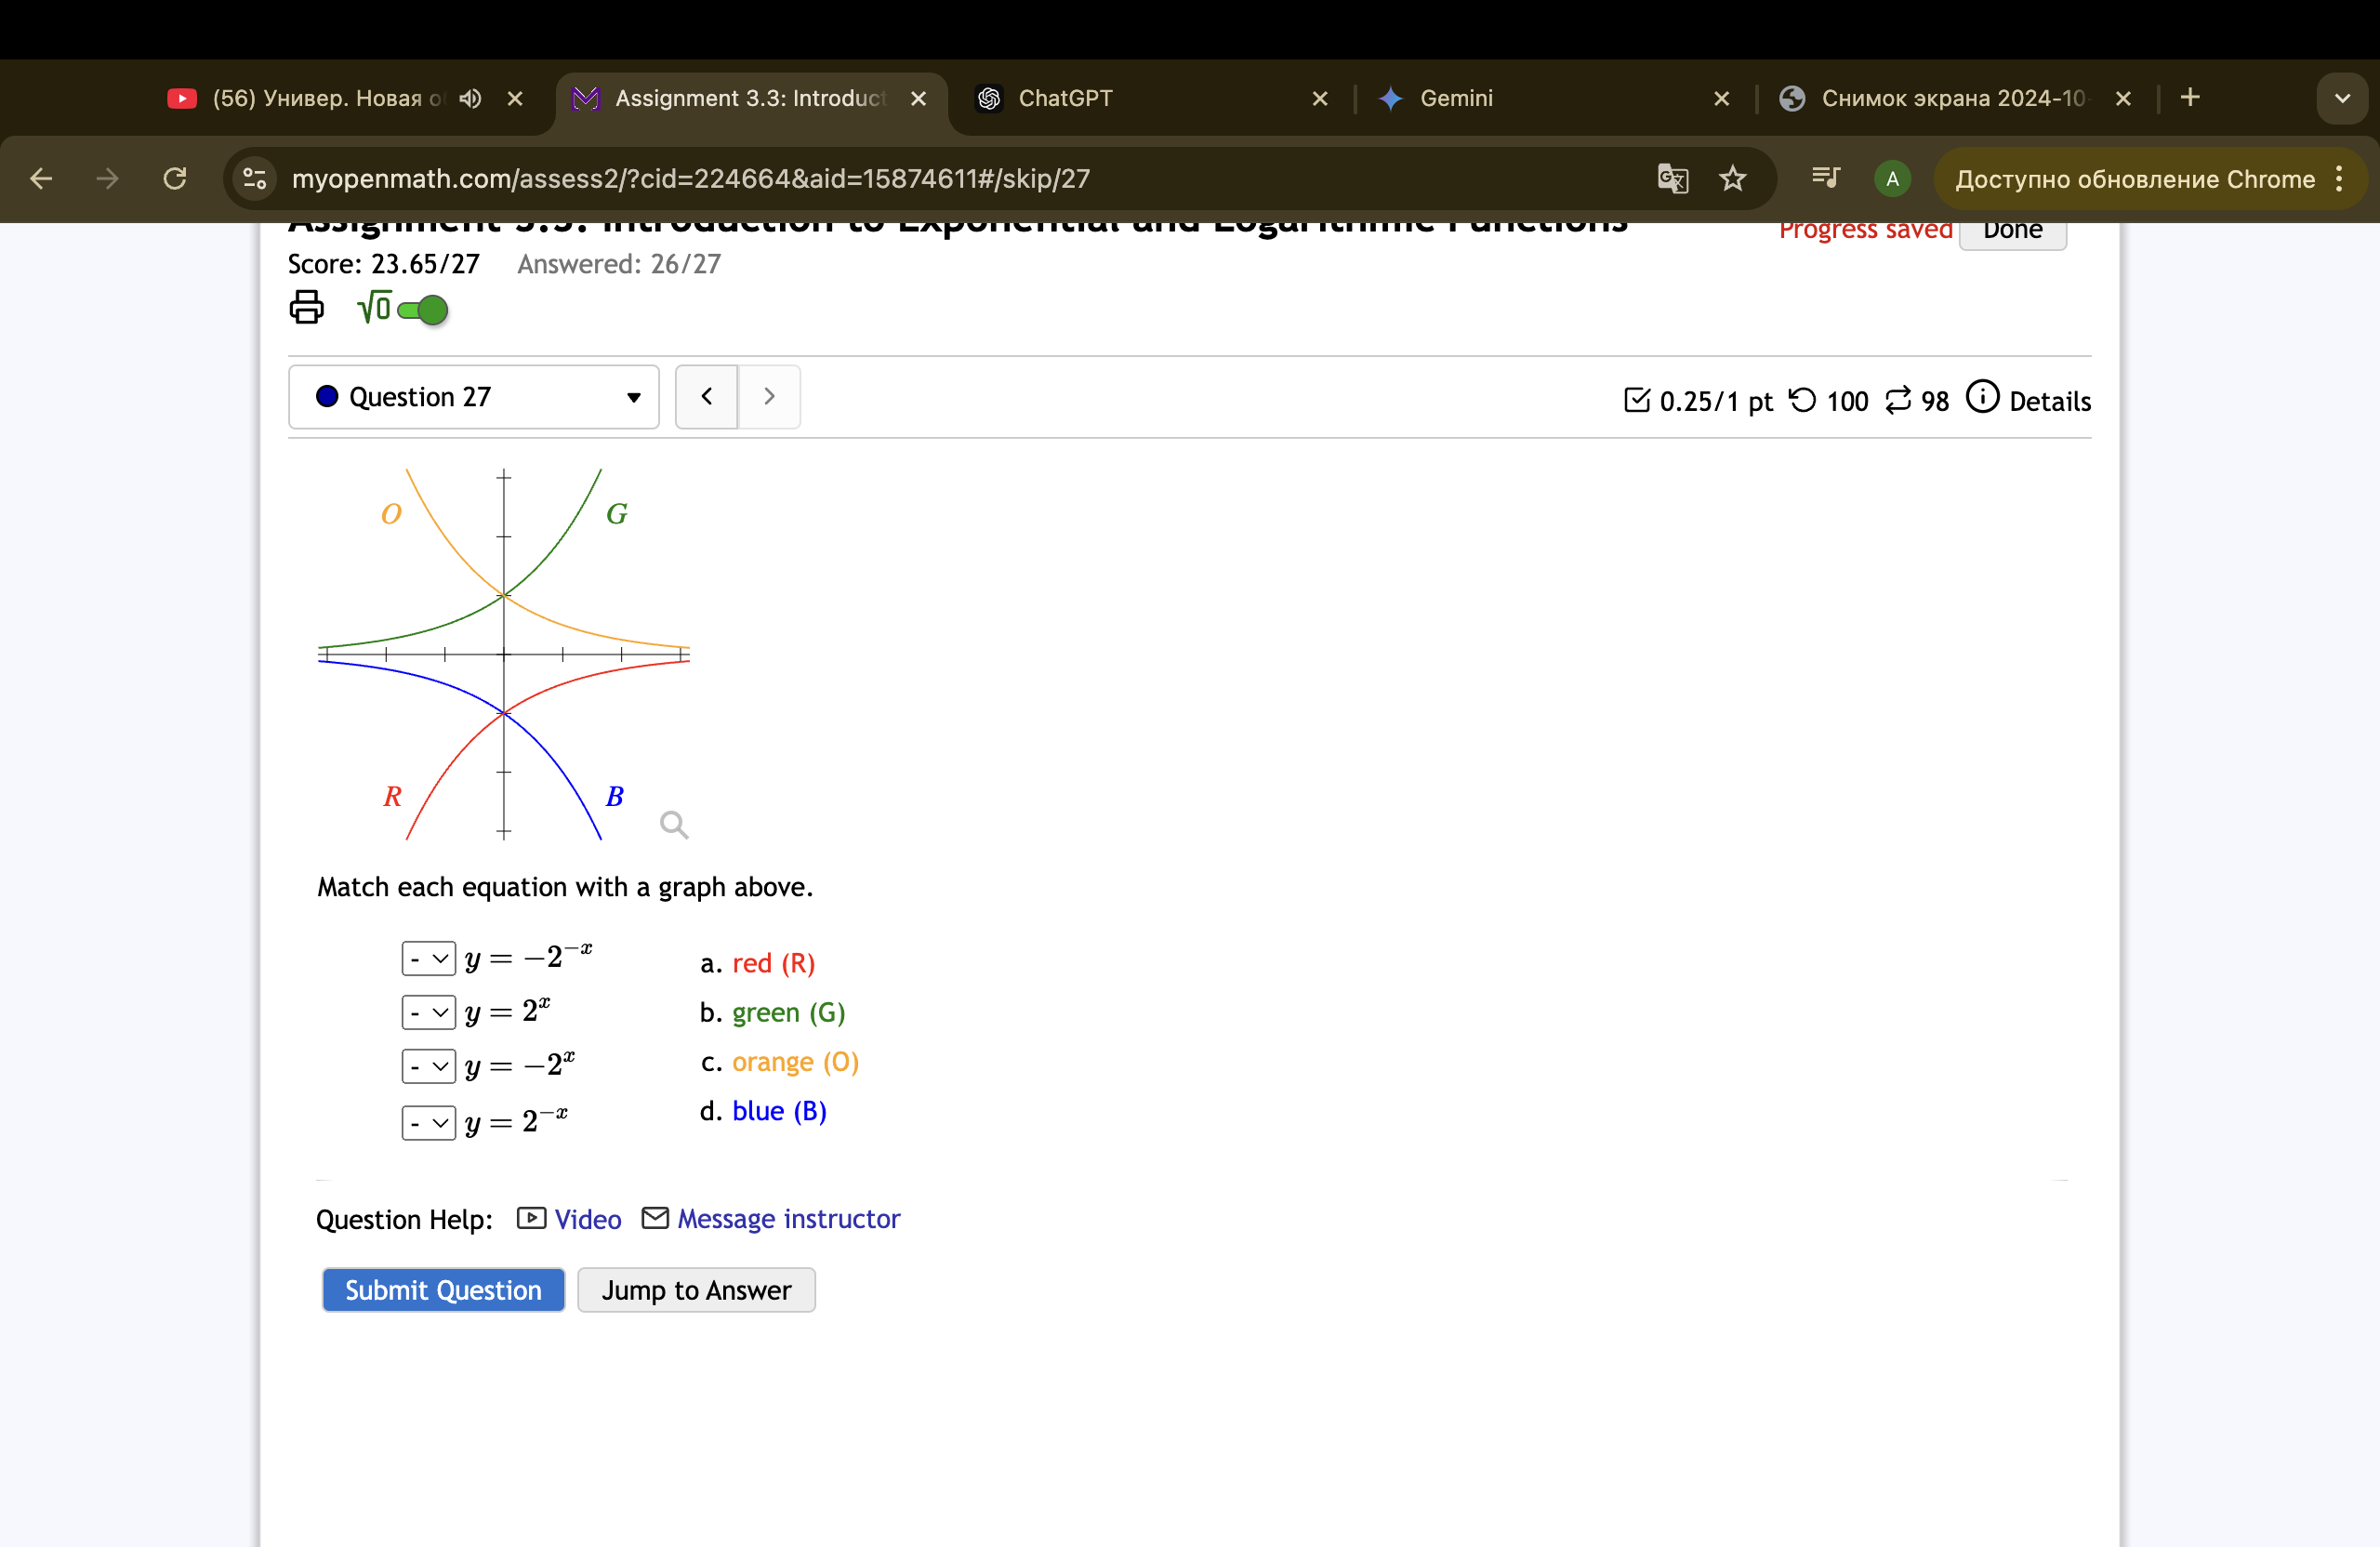The image size is (2380, 1547).
Task: Click the graph of exponential curves
Action: 504,654
